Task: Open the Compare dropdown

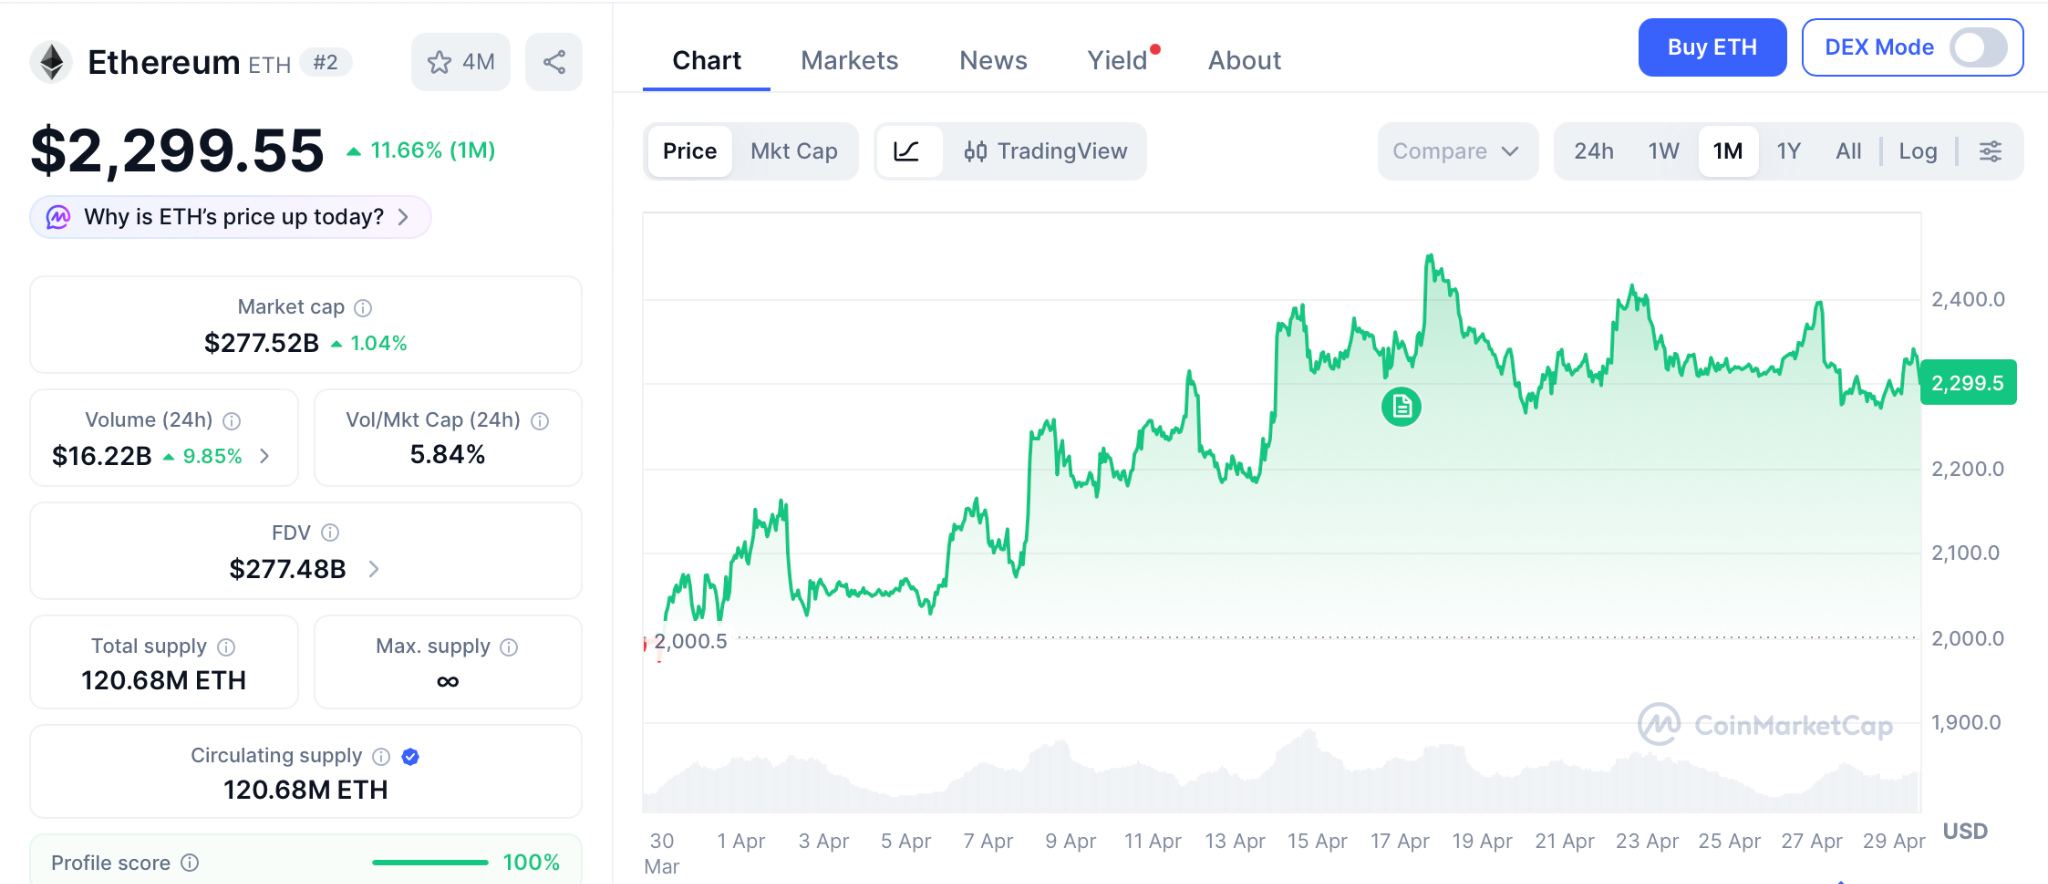Action: pos(1456,151)
